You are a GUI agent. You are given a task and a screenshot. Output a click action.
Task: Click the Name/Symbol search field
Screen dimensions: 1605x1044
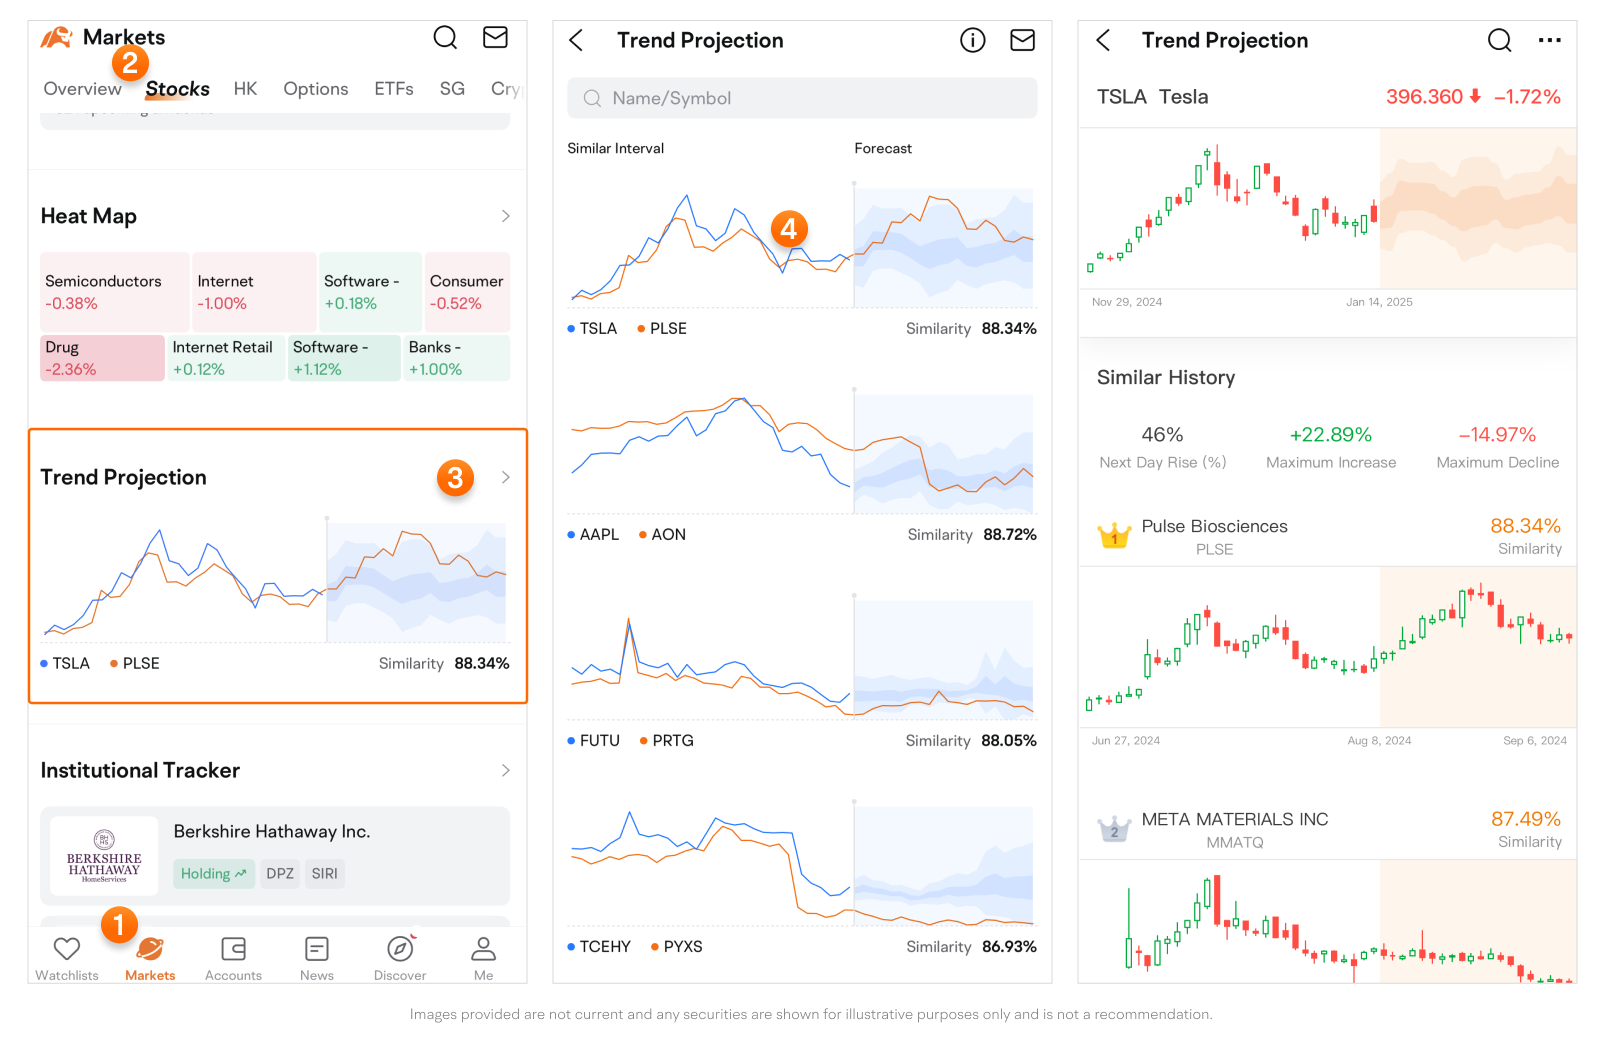802,99
